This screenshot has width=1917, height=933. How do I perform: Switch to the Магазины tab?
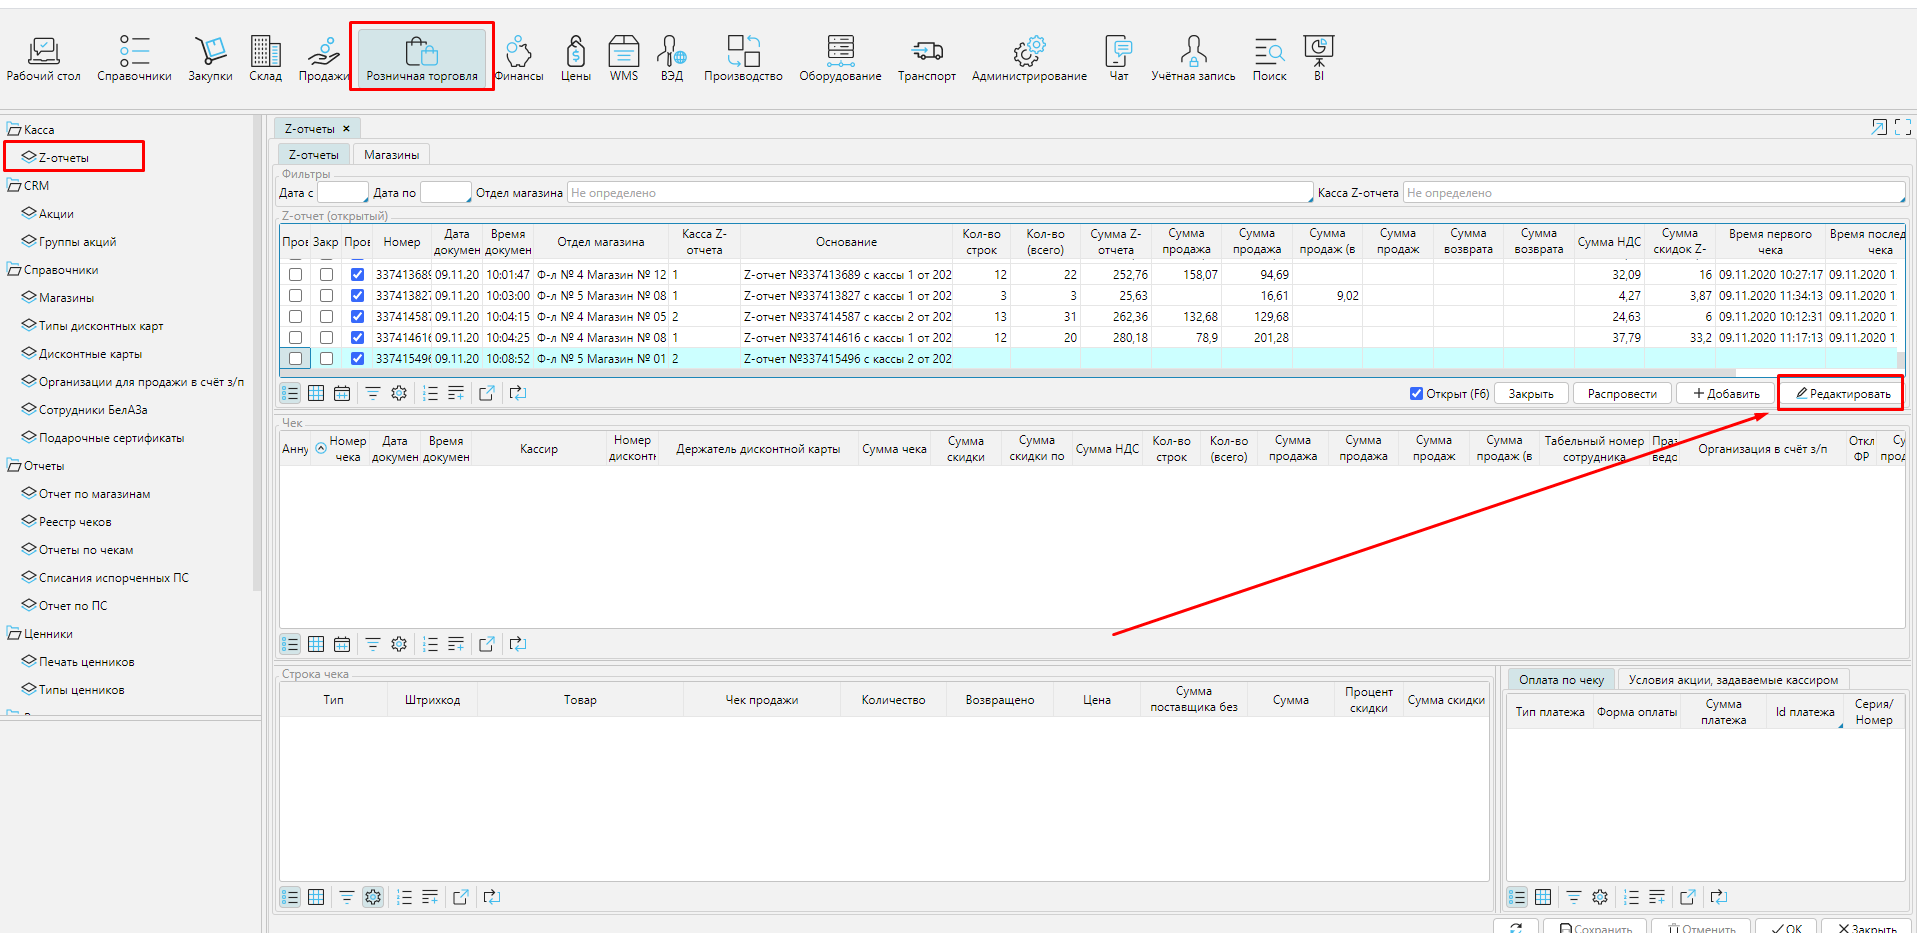(391, 155)
